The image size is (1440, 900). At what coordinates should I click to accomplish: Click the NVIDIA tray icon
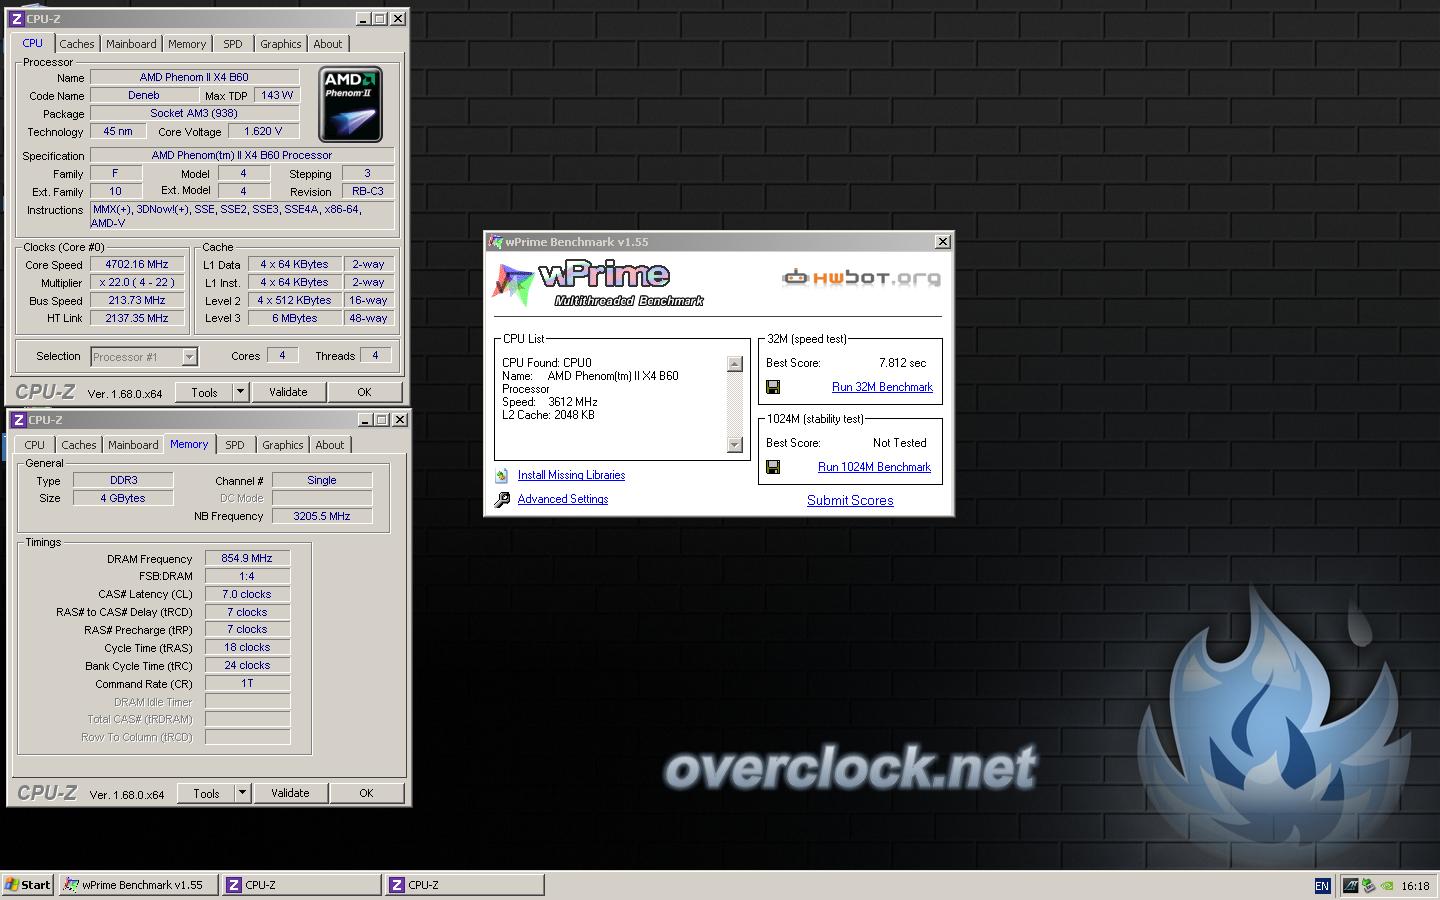(1387, 885)
